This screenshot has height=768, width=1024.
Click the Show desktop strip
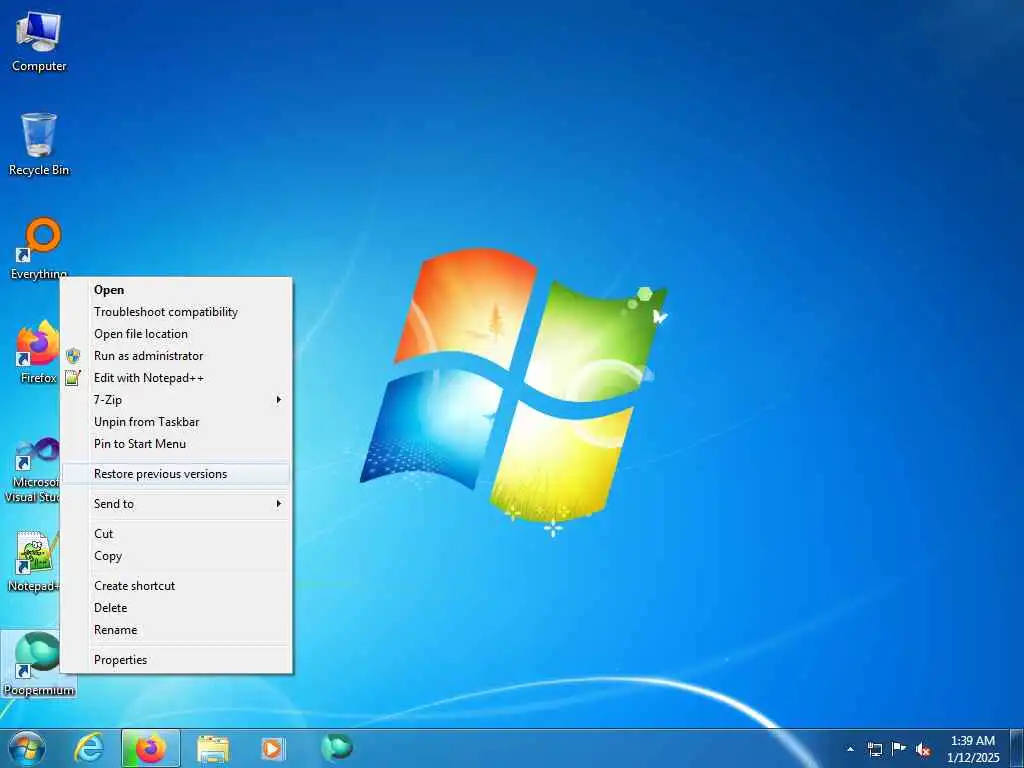pos(1017,748)
